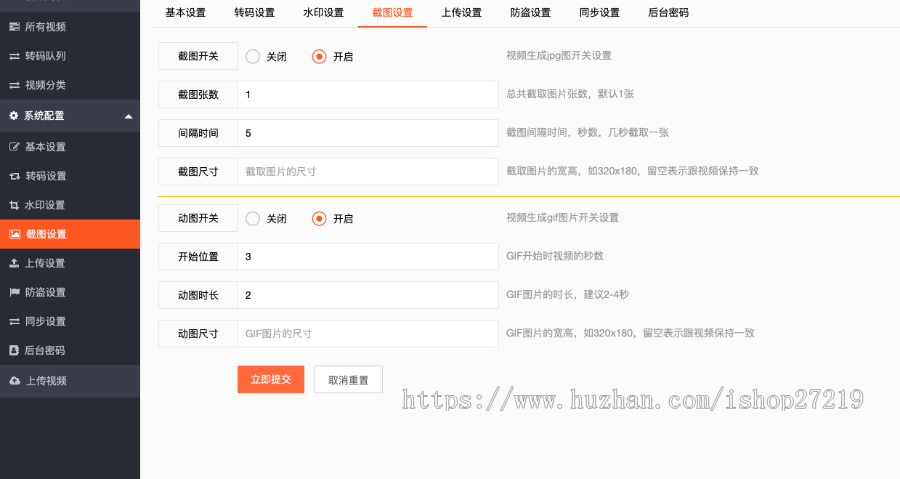The width and height of the screenshot is (900, 479).
Task: Click the 基本设置 edit icon in sidebar
Action: (x=14, y=147)
